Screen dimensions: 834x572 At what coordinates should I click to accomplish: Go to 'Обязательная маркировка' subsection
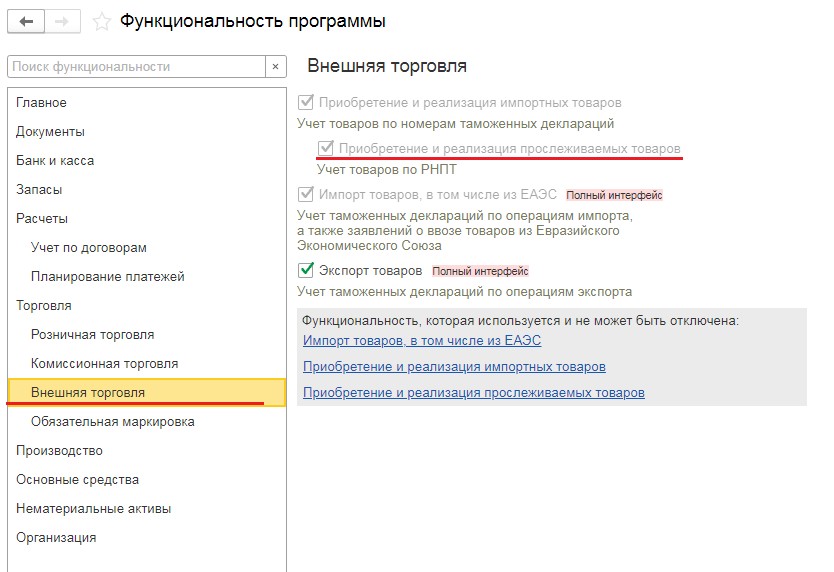[113, 422]
